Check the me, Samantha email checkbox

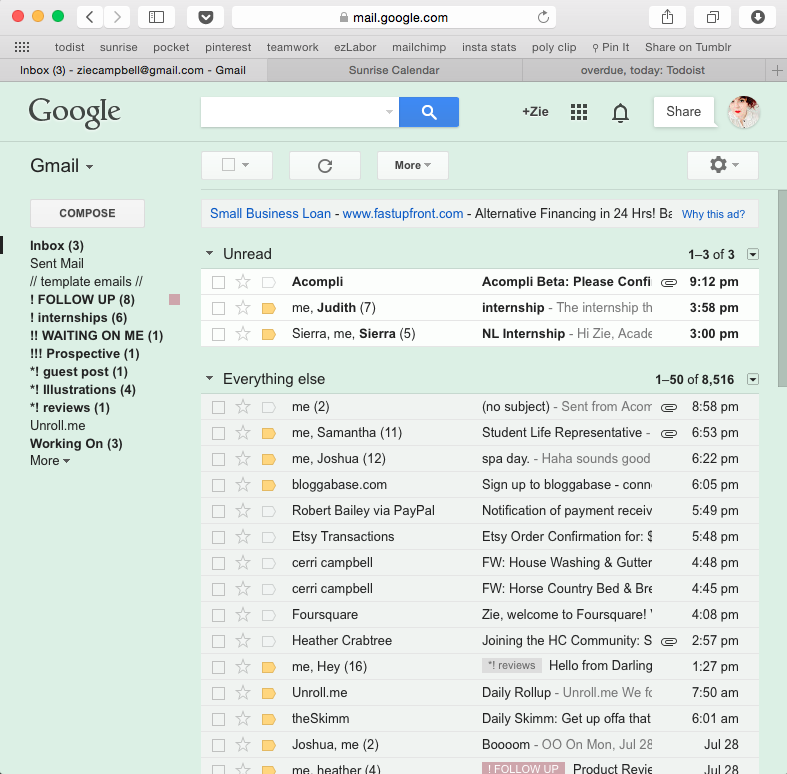[218, 433]
